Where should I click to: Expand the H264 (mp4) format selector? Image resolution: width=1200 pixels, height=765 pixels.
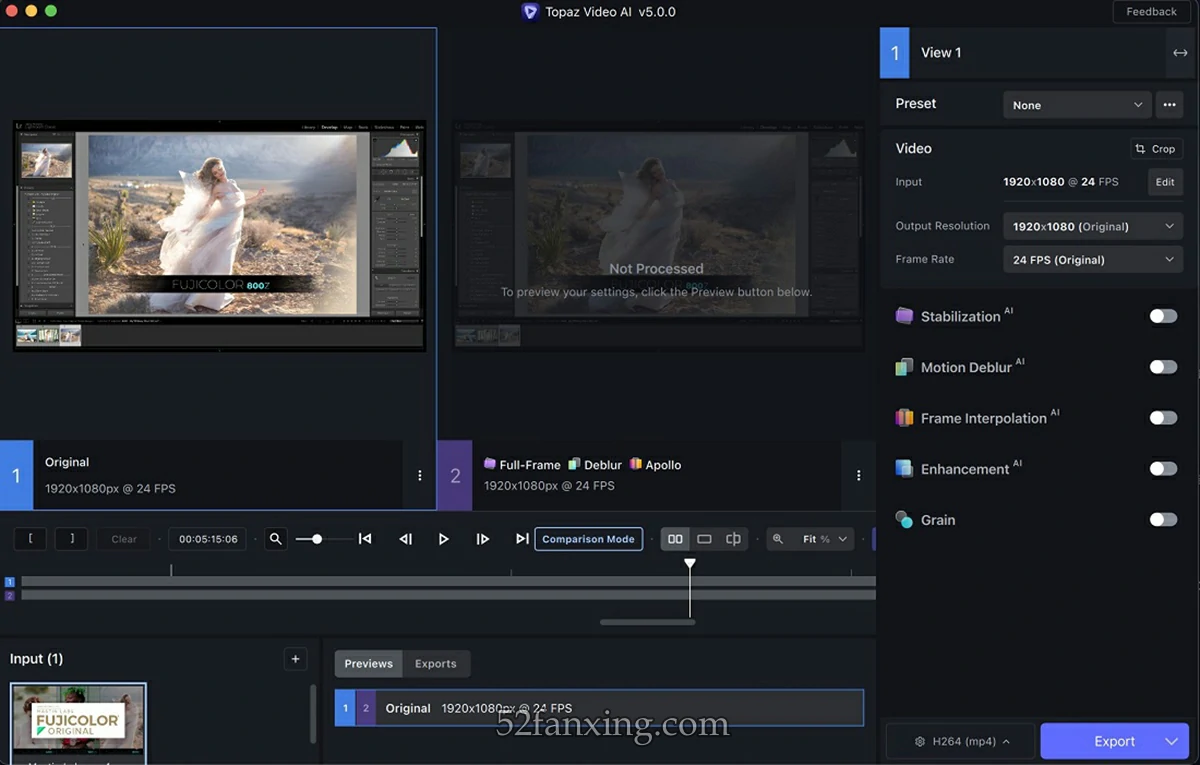pos(960,742)
